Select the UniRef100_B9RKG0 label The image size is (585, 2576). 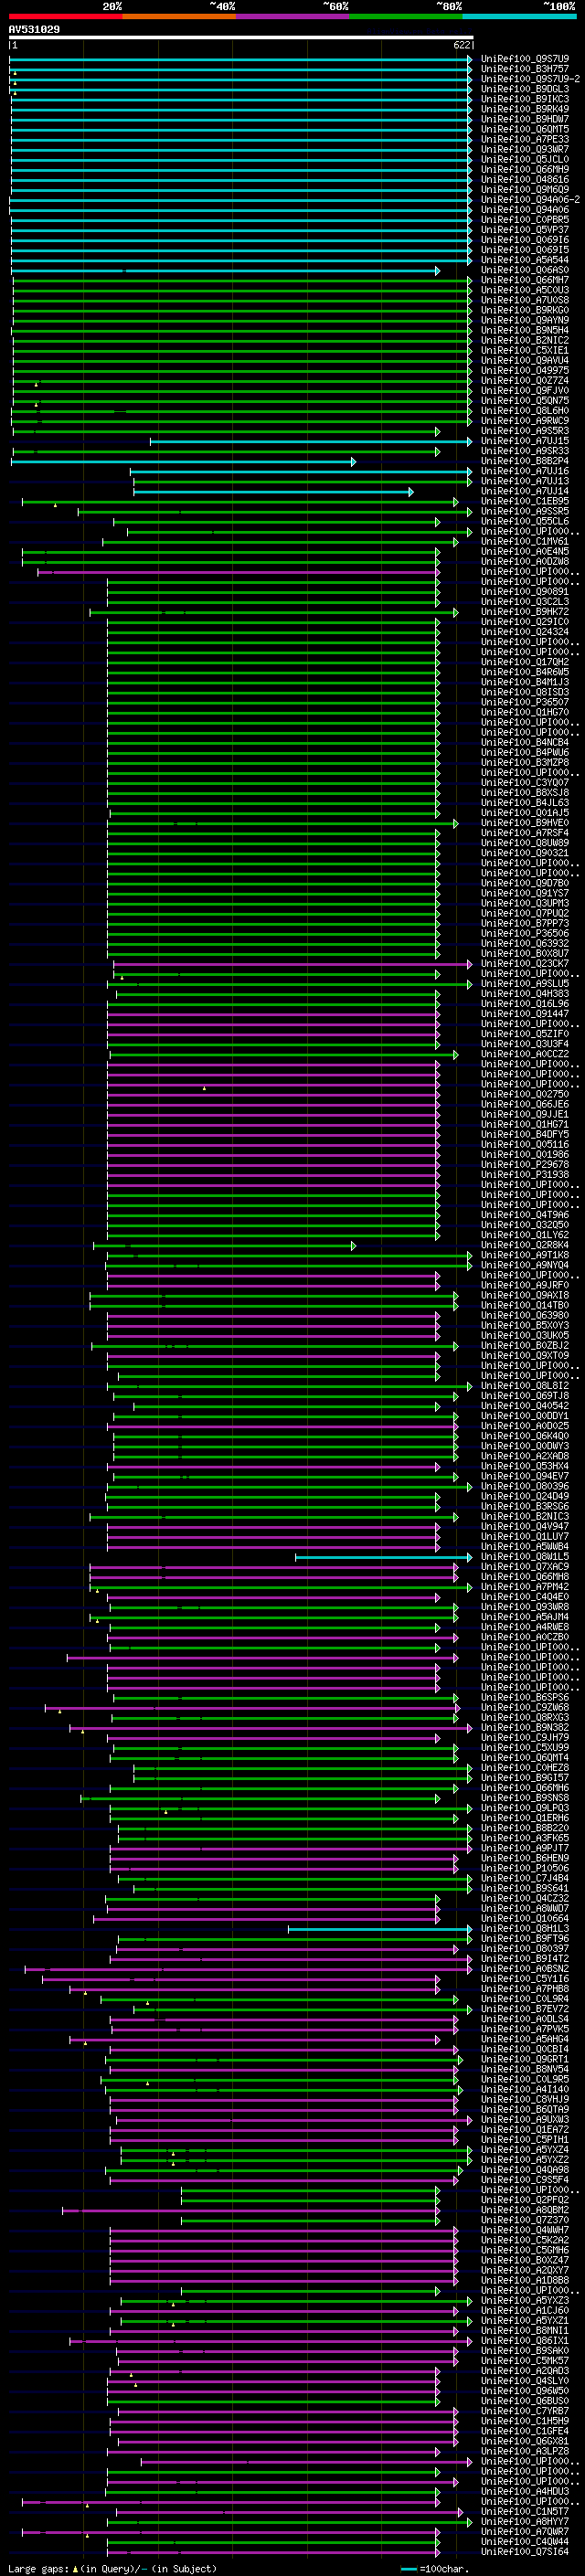525,310
